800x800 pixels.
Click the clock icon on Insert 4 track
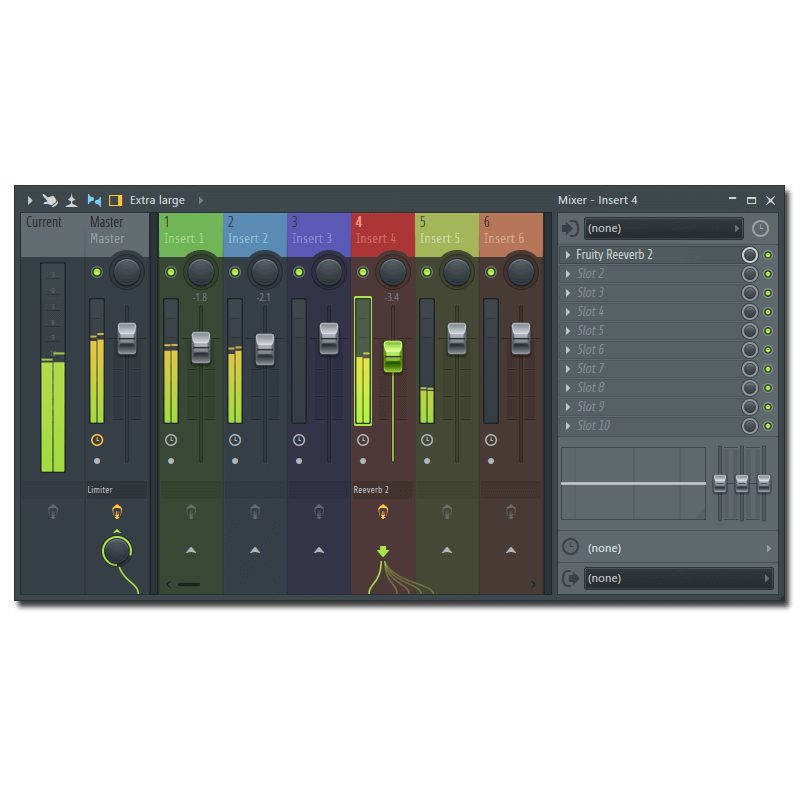click(x=362, y=439)
